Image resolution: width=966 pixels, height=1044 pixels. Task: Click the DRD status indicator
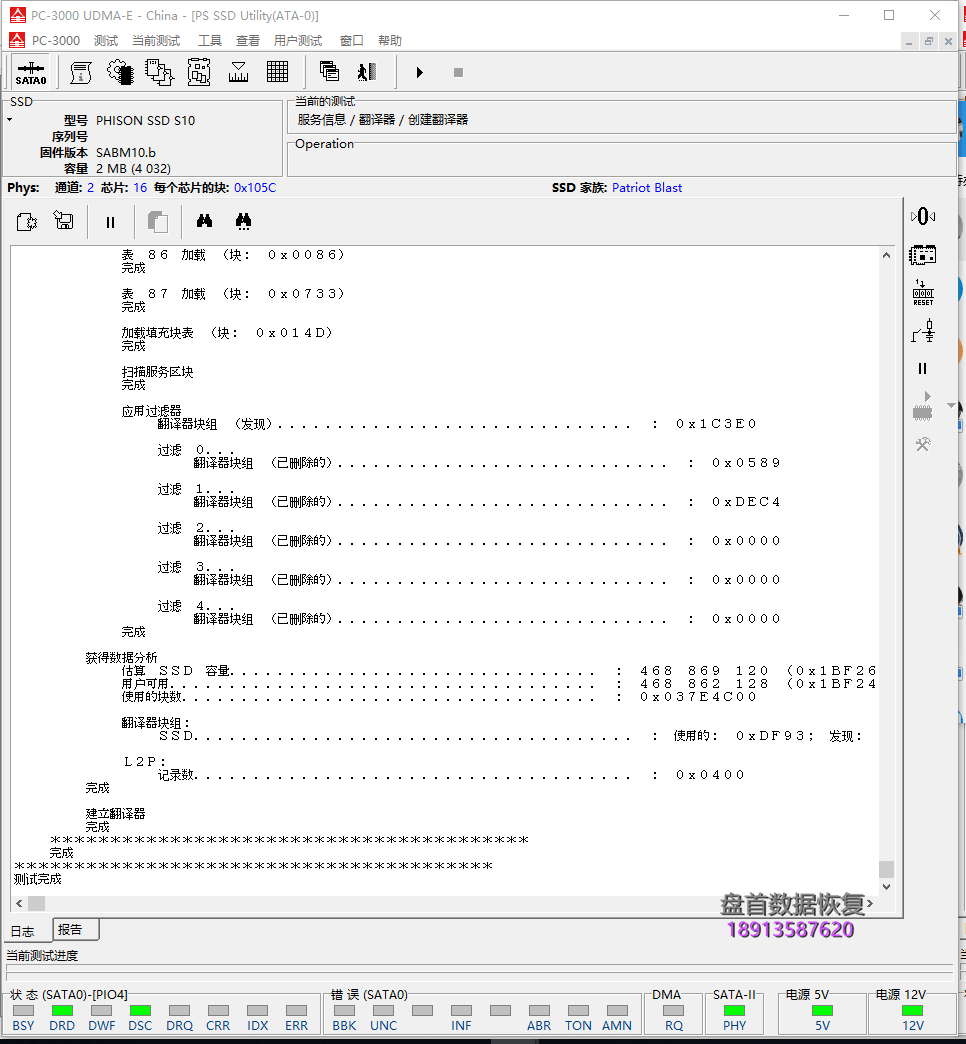pos(62,1011)
